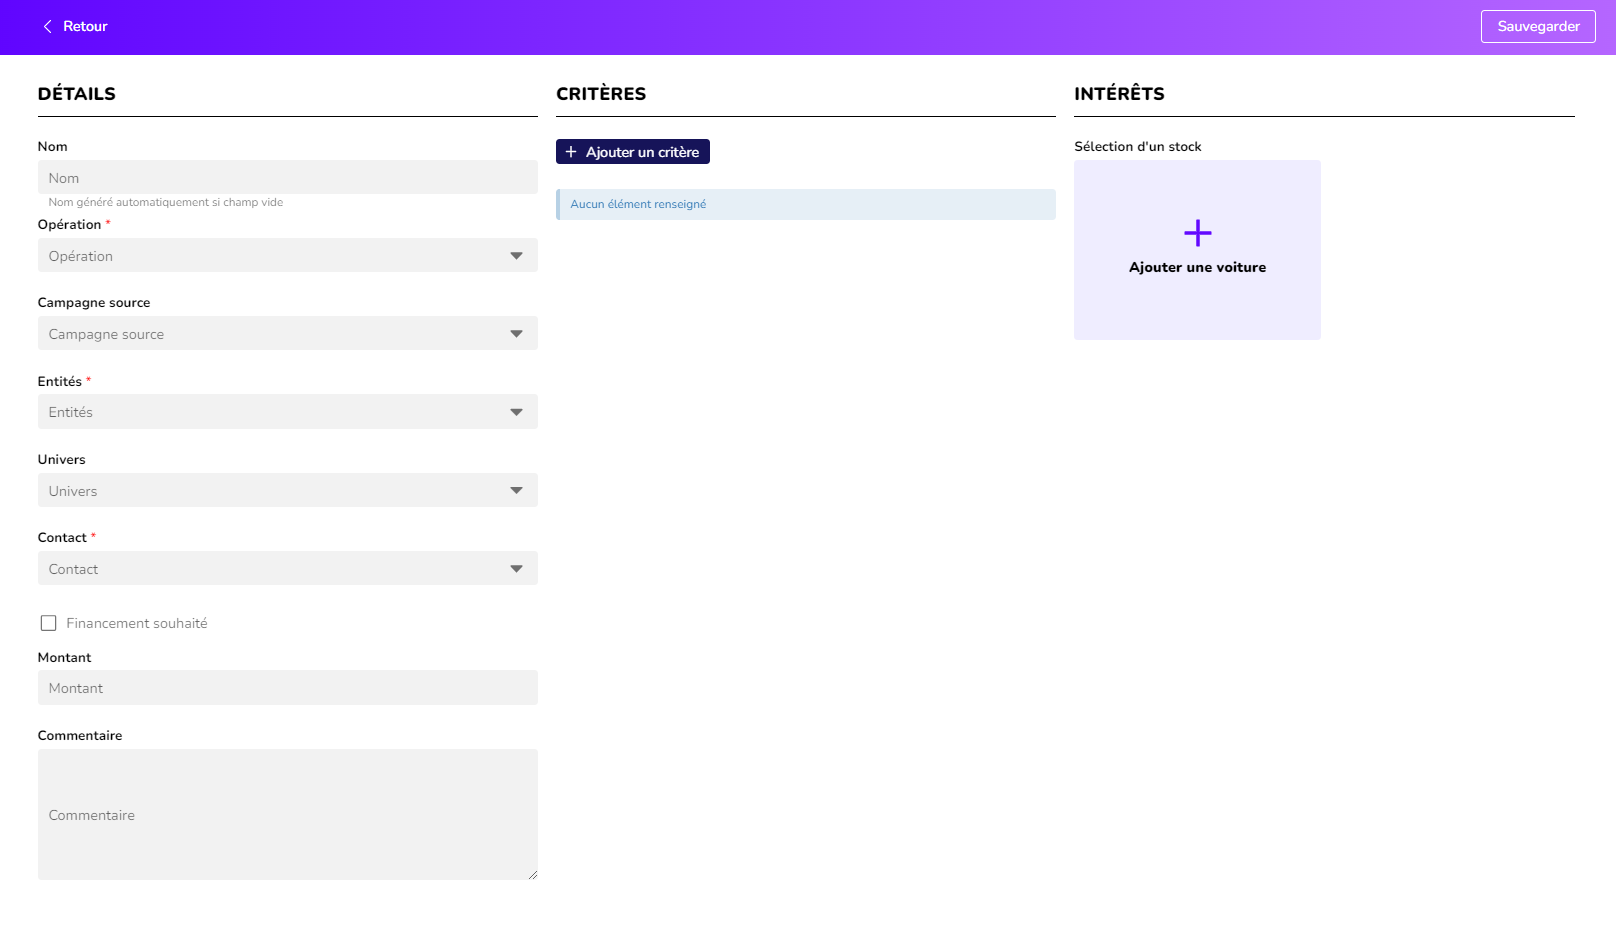Click inside the Commentaire text area
The width and height of the screenshot is (1616, 937).
[x=287, y=814]
